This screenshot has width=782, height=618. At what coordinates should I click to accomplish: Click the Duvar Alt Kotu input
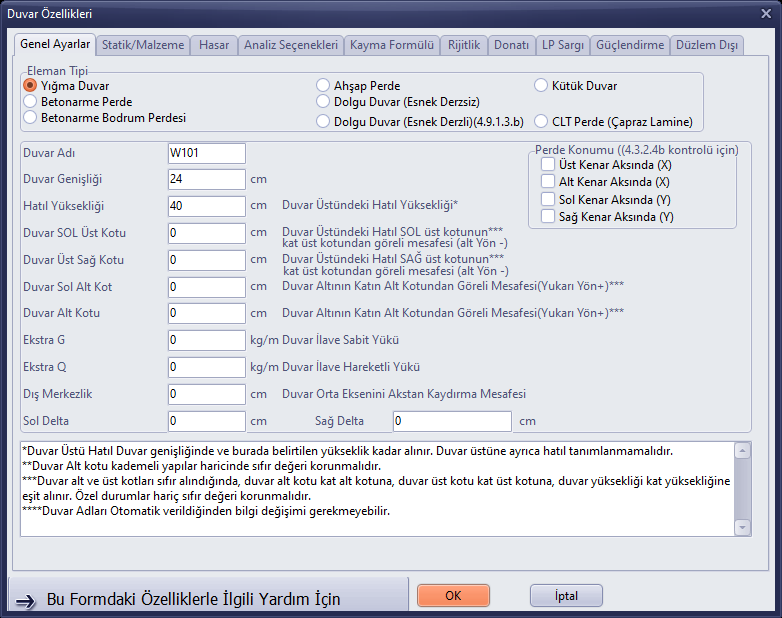pos(206,313)
